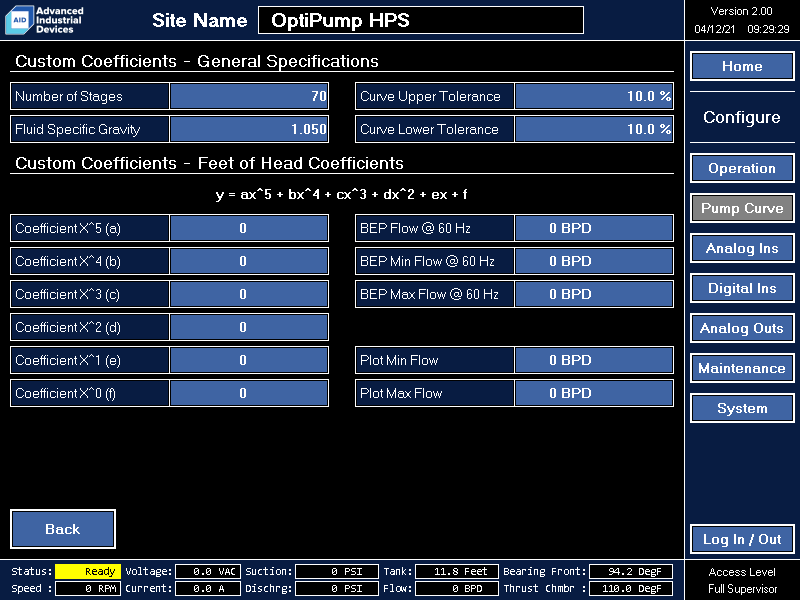Click the Site Name label

(199, 20)
